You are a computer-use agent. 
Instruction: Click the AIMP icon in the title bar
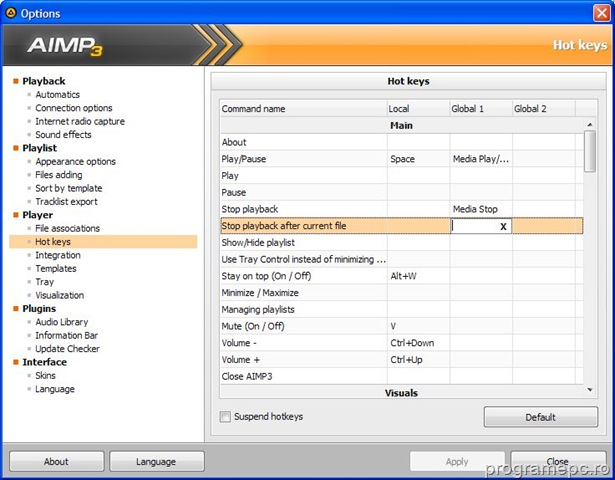11,13
